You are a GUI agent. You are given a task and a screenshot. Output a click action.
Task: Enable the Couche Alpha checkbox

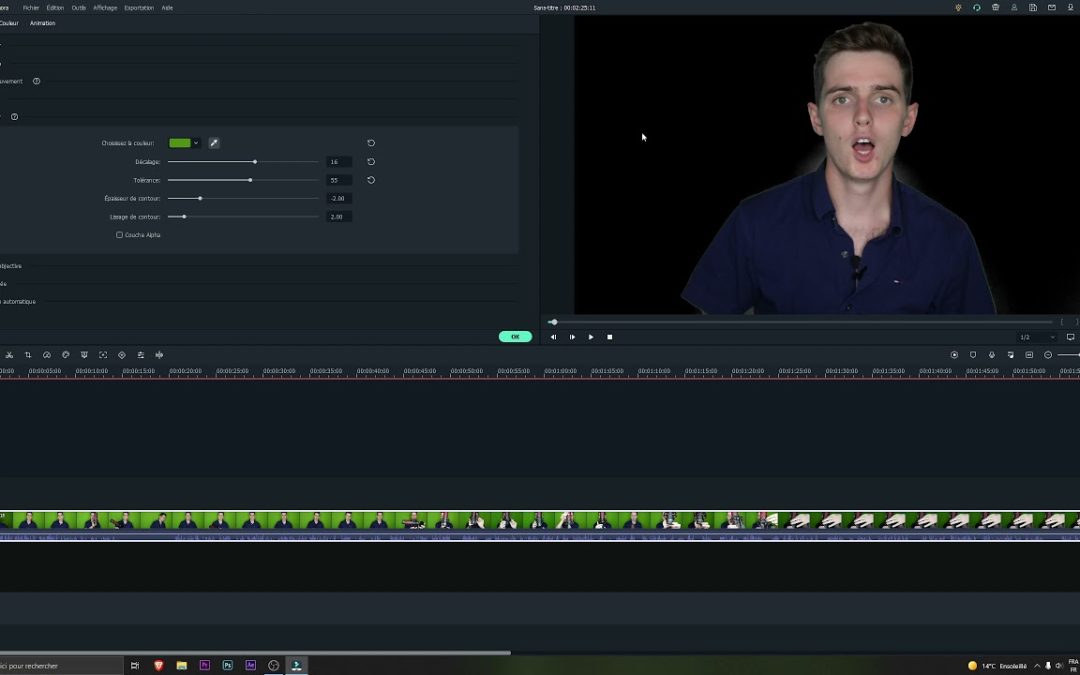[x=119, y=234]
